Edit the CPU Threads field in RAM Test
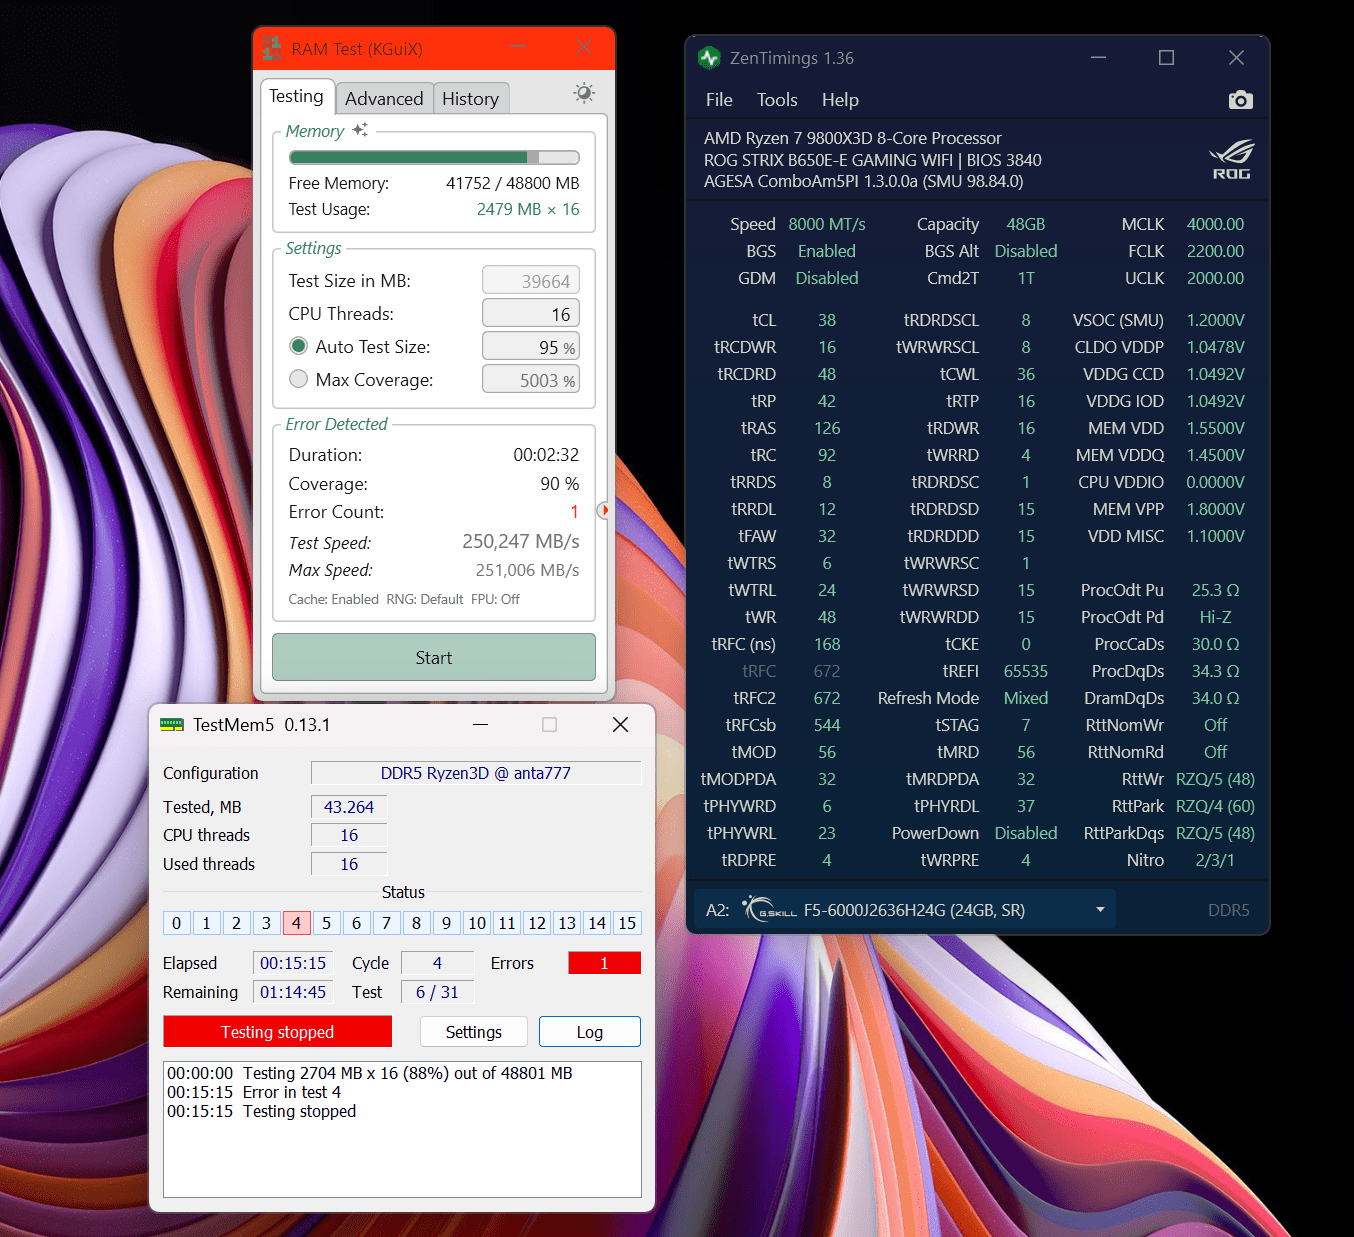This screenshot has width=1354, height=1237. (531, 314)
